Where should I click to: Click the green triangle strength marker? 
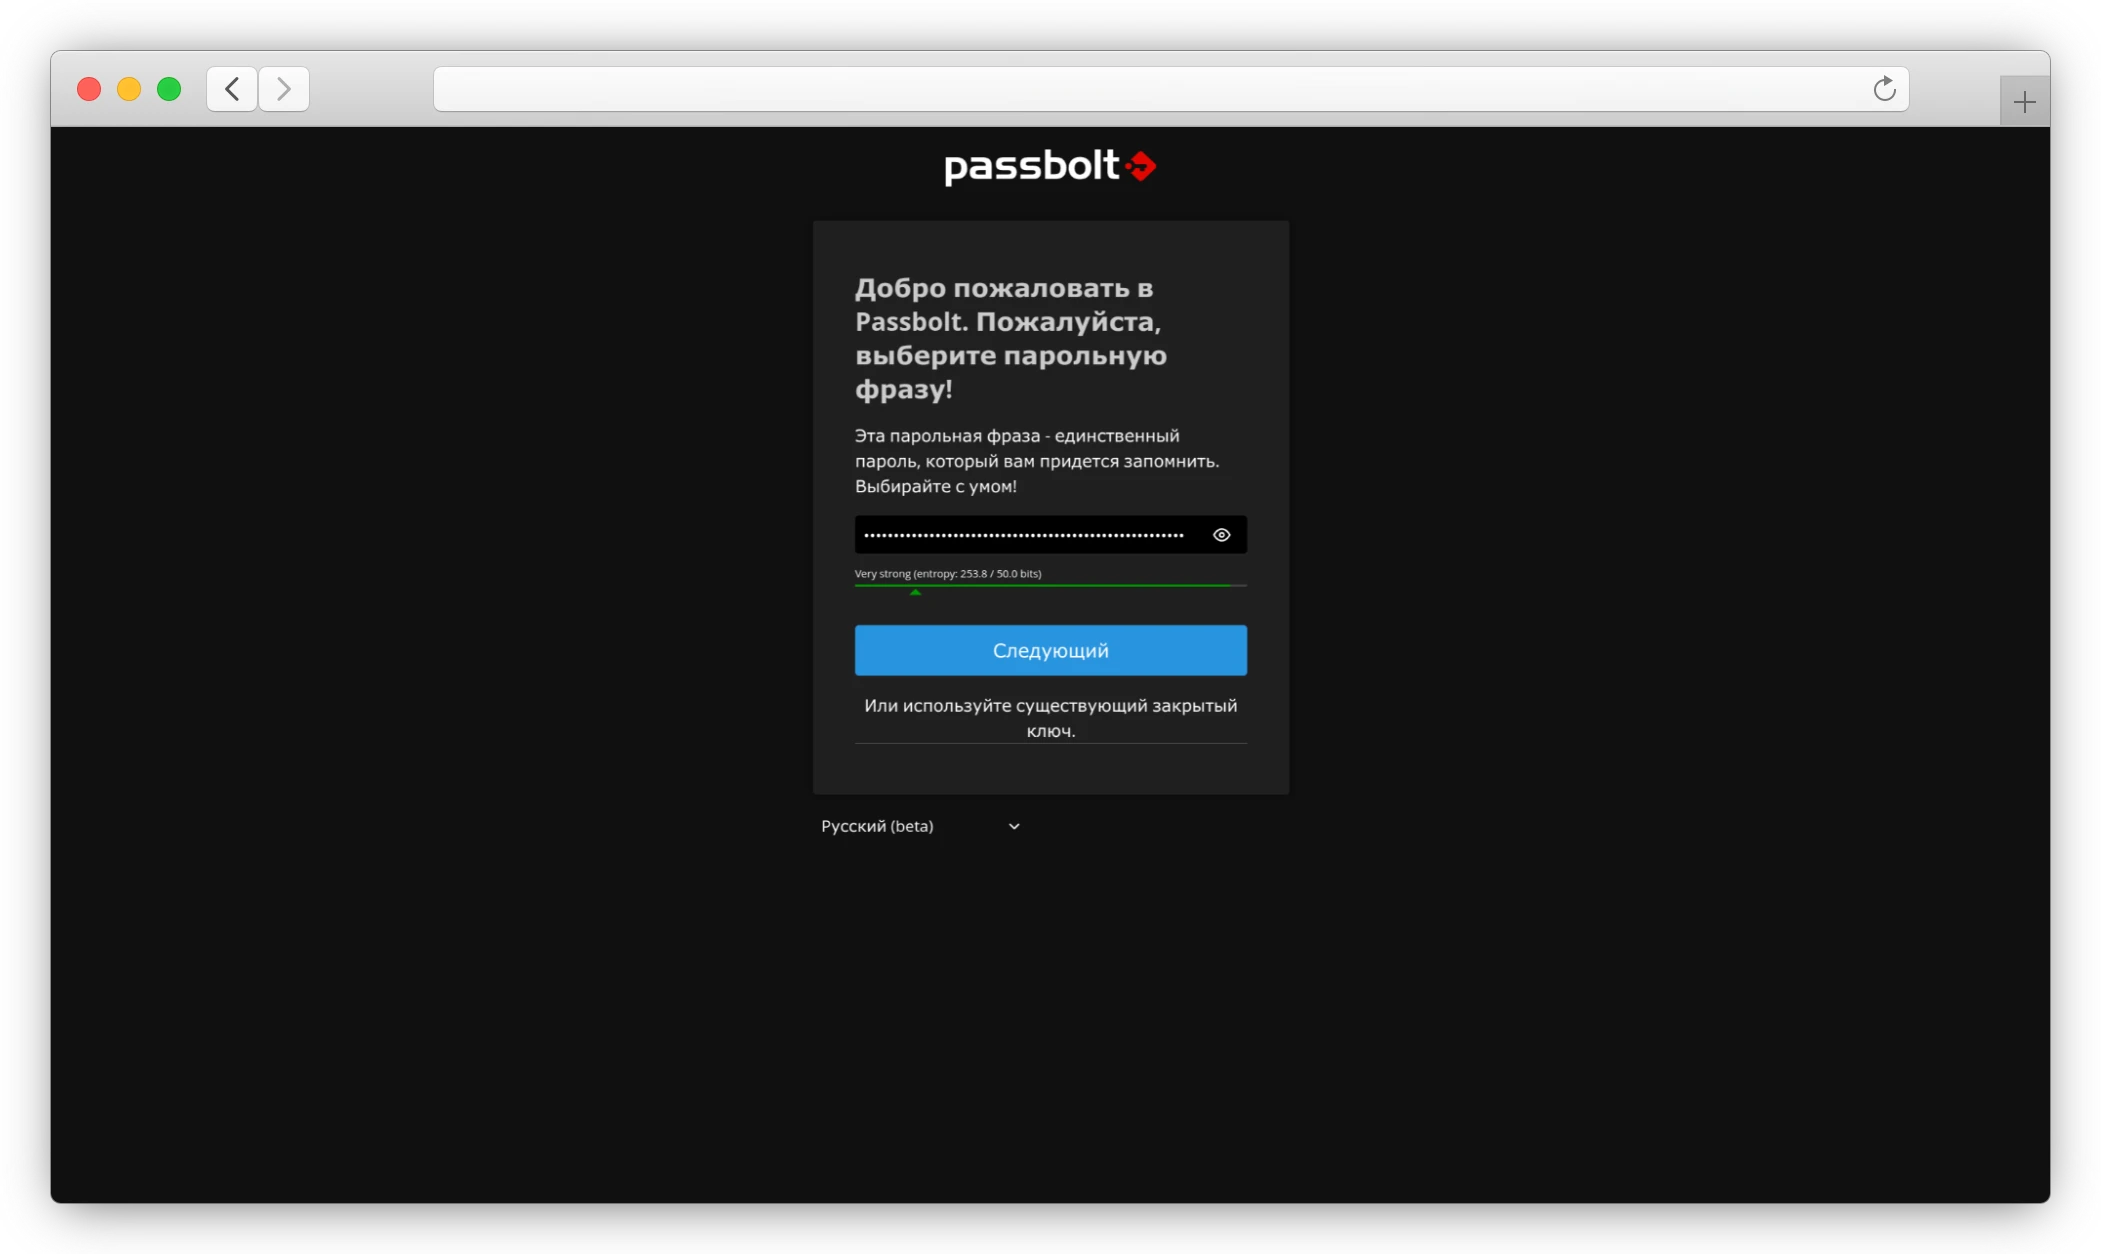915,592
